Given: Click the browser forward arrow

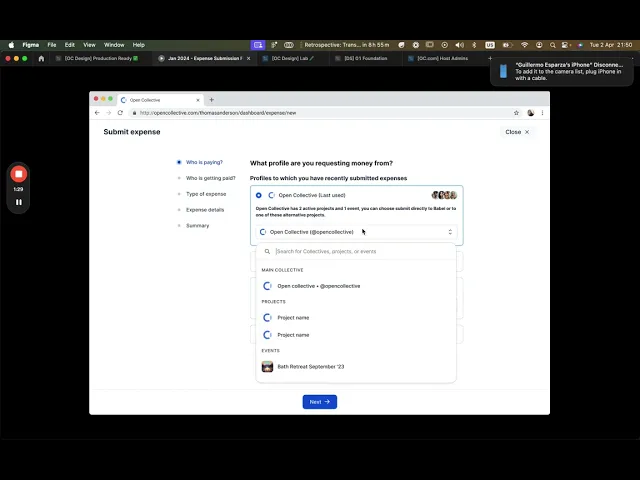Looking at the screenshot, I should point(109,113).
